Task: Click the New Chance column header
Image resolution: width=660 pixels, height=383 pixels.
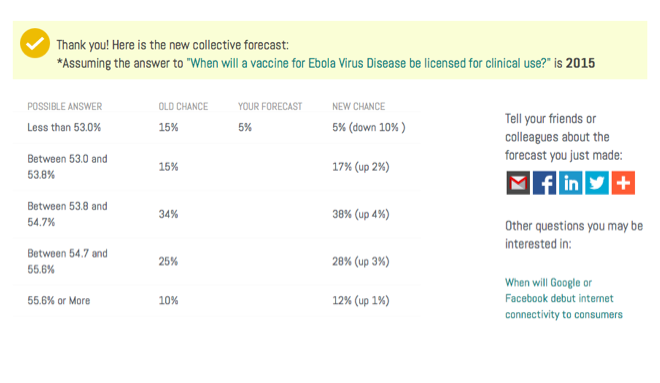Action: [x=359, y=106]
